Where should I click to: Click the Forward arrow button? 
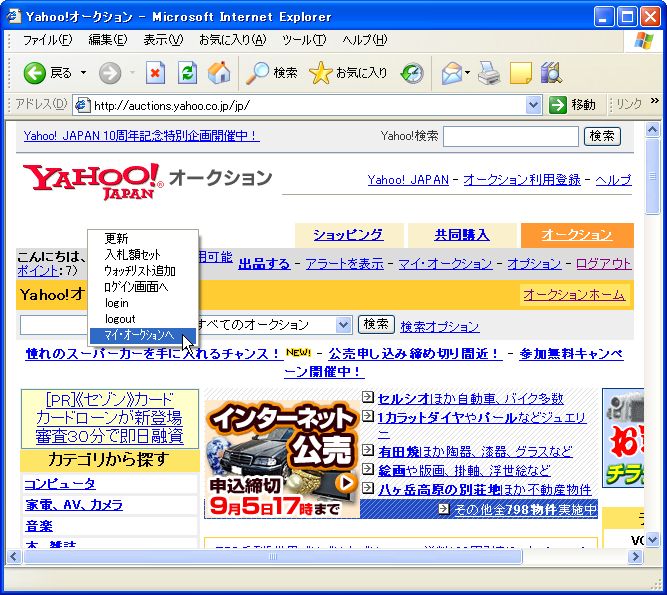click(x=110, y=73)
